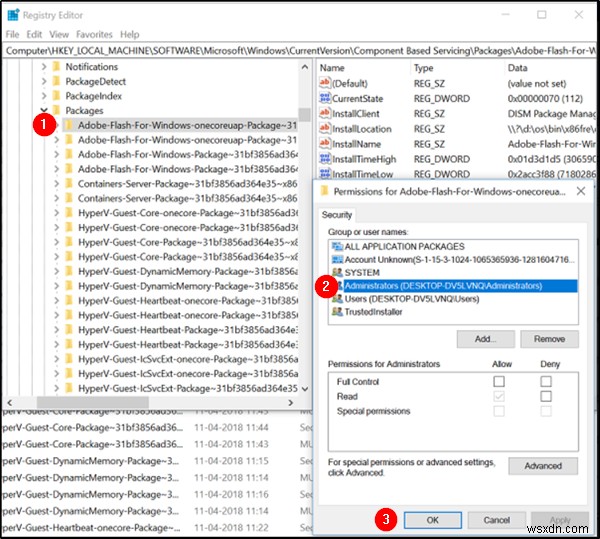The width and height of the screenshot is (600, 539).
Task: Click the CurrentState DWORD value icon
Action: (x=325, y=98)
